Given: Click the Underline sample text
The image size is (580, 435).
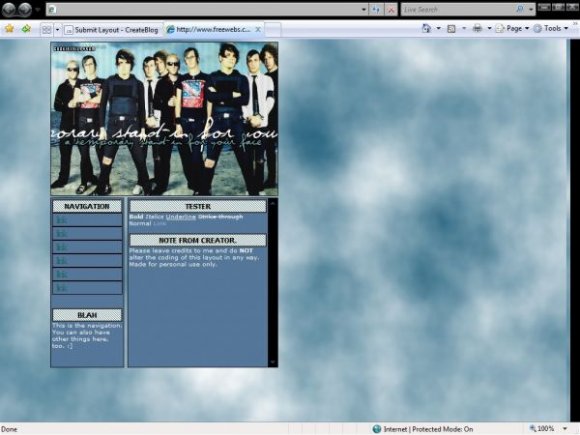Looking at the screenshot, I should [181, 217].
